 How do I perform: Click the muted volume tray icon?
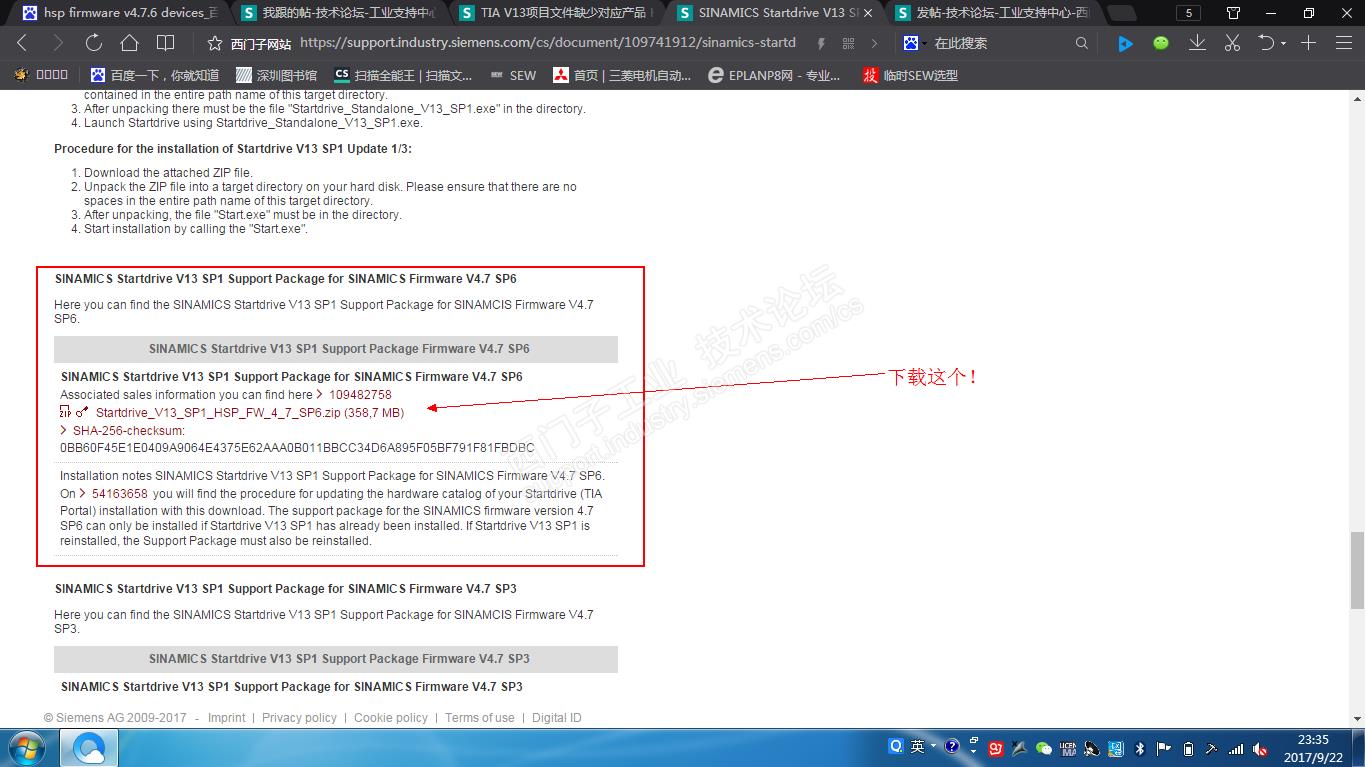[x=1260, y=748]
